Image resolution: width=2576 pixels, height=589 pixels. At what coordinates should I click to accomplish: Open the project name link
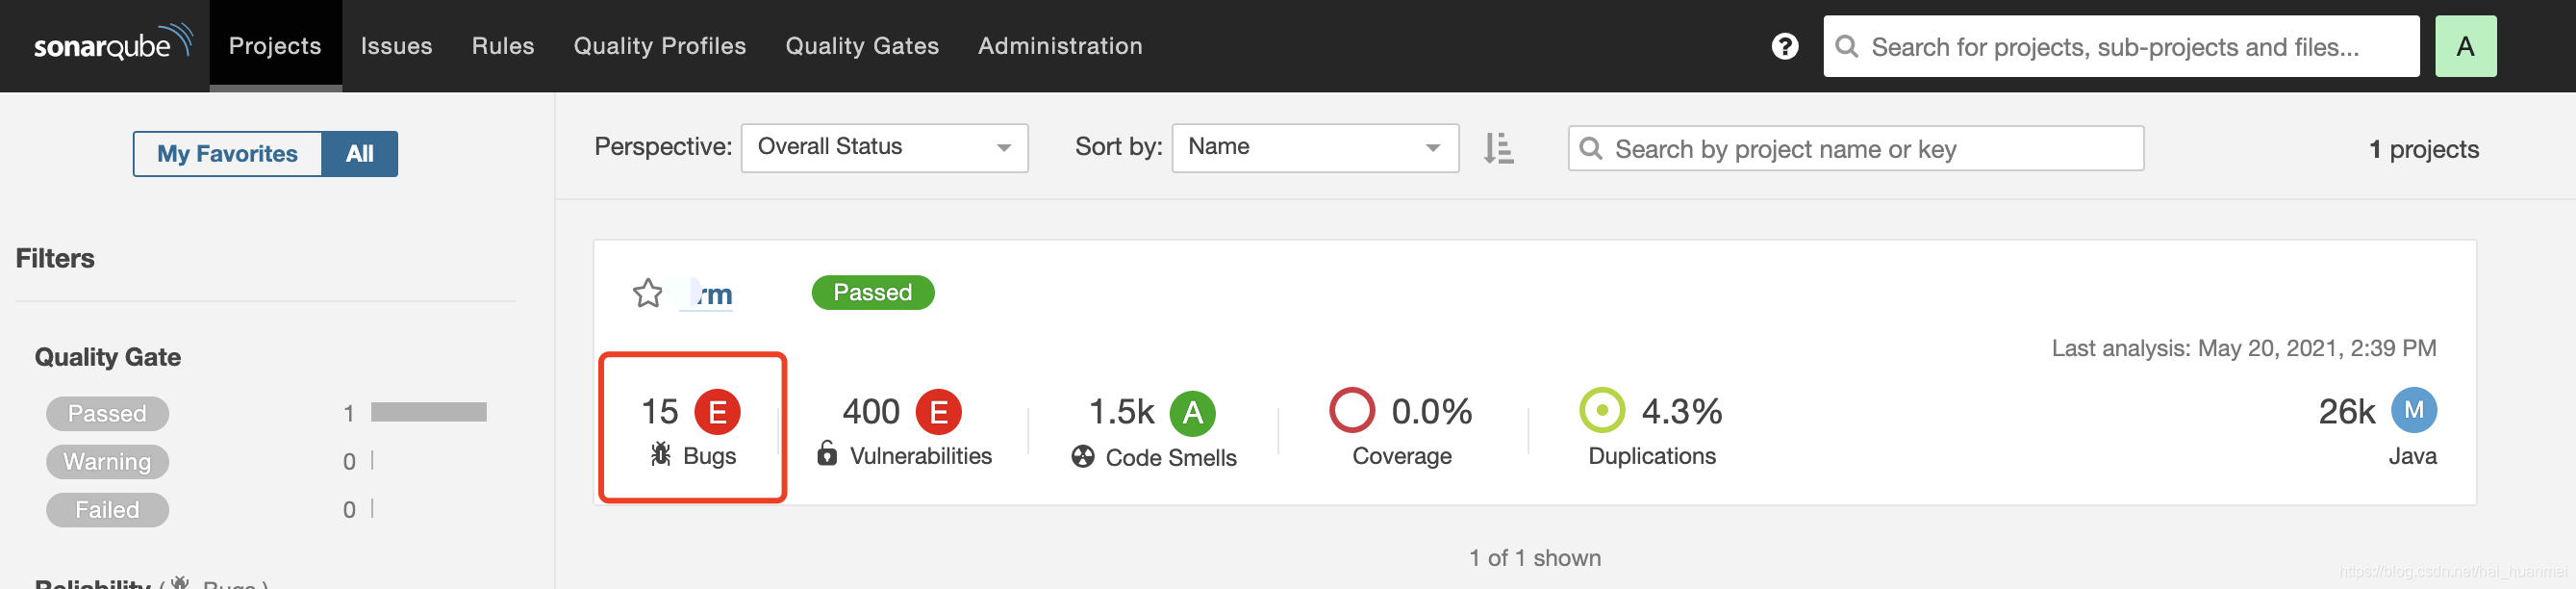(x=706, y=294)
